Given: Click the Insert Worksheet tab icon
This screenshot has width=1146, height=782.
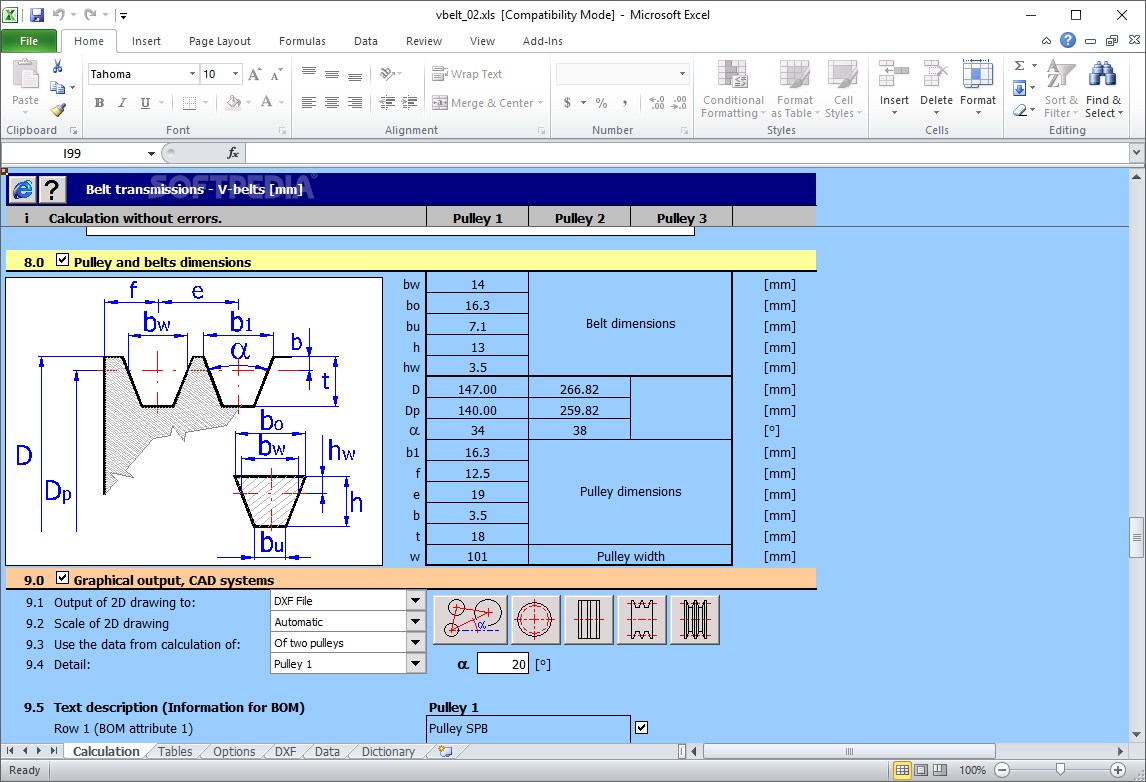Looking at the screenshot, I should pos(444,751).
